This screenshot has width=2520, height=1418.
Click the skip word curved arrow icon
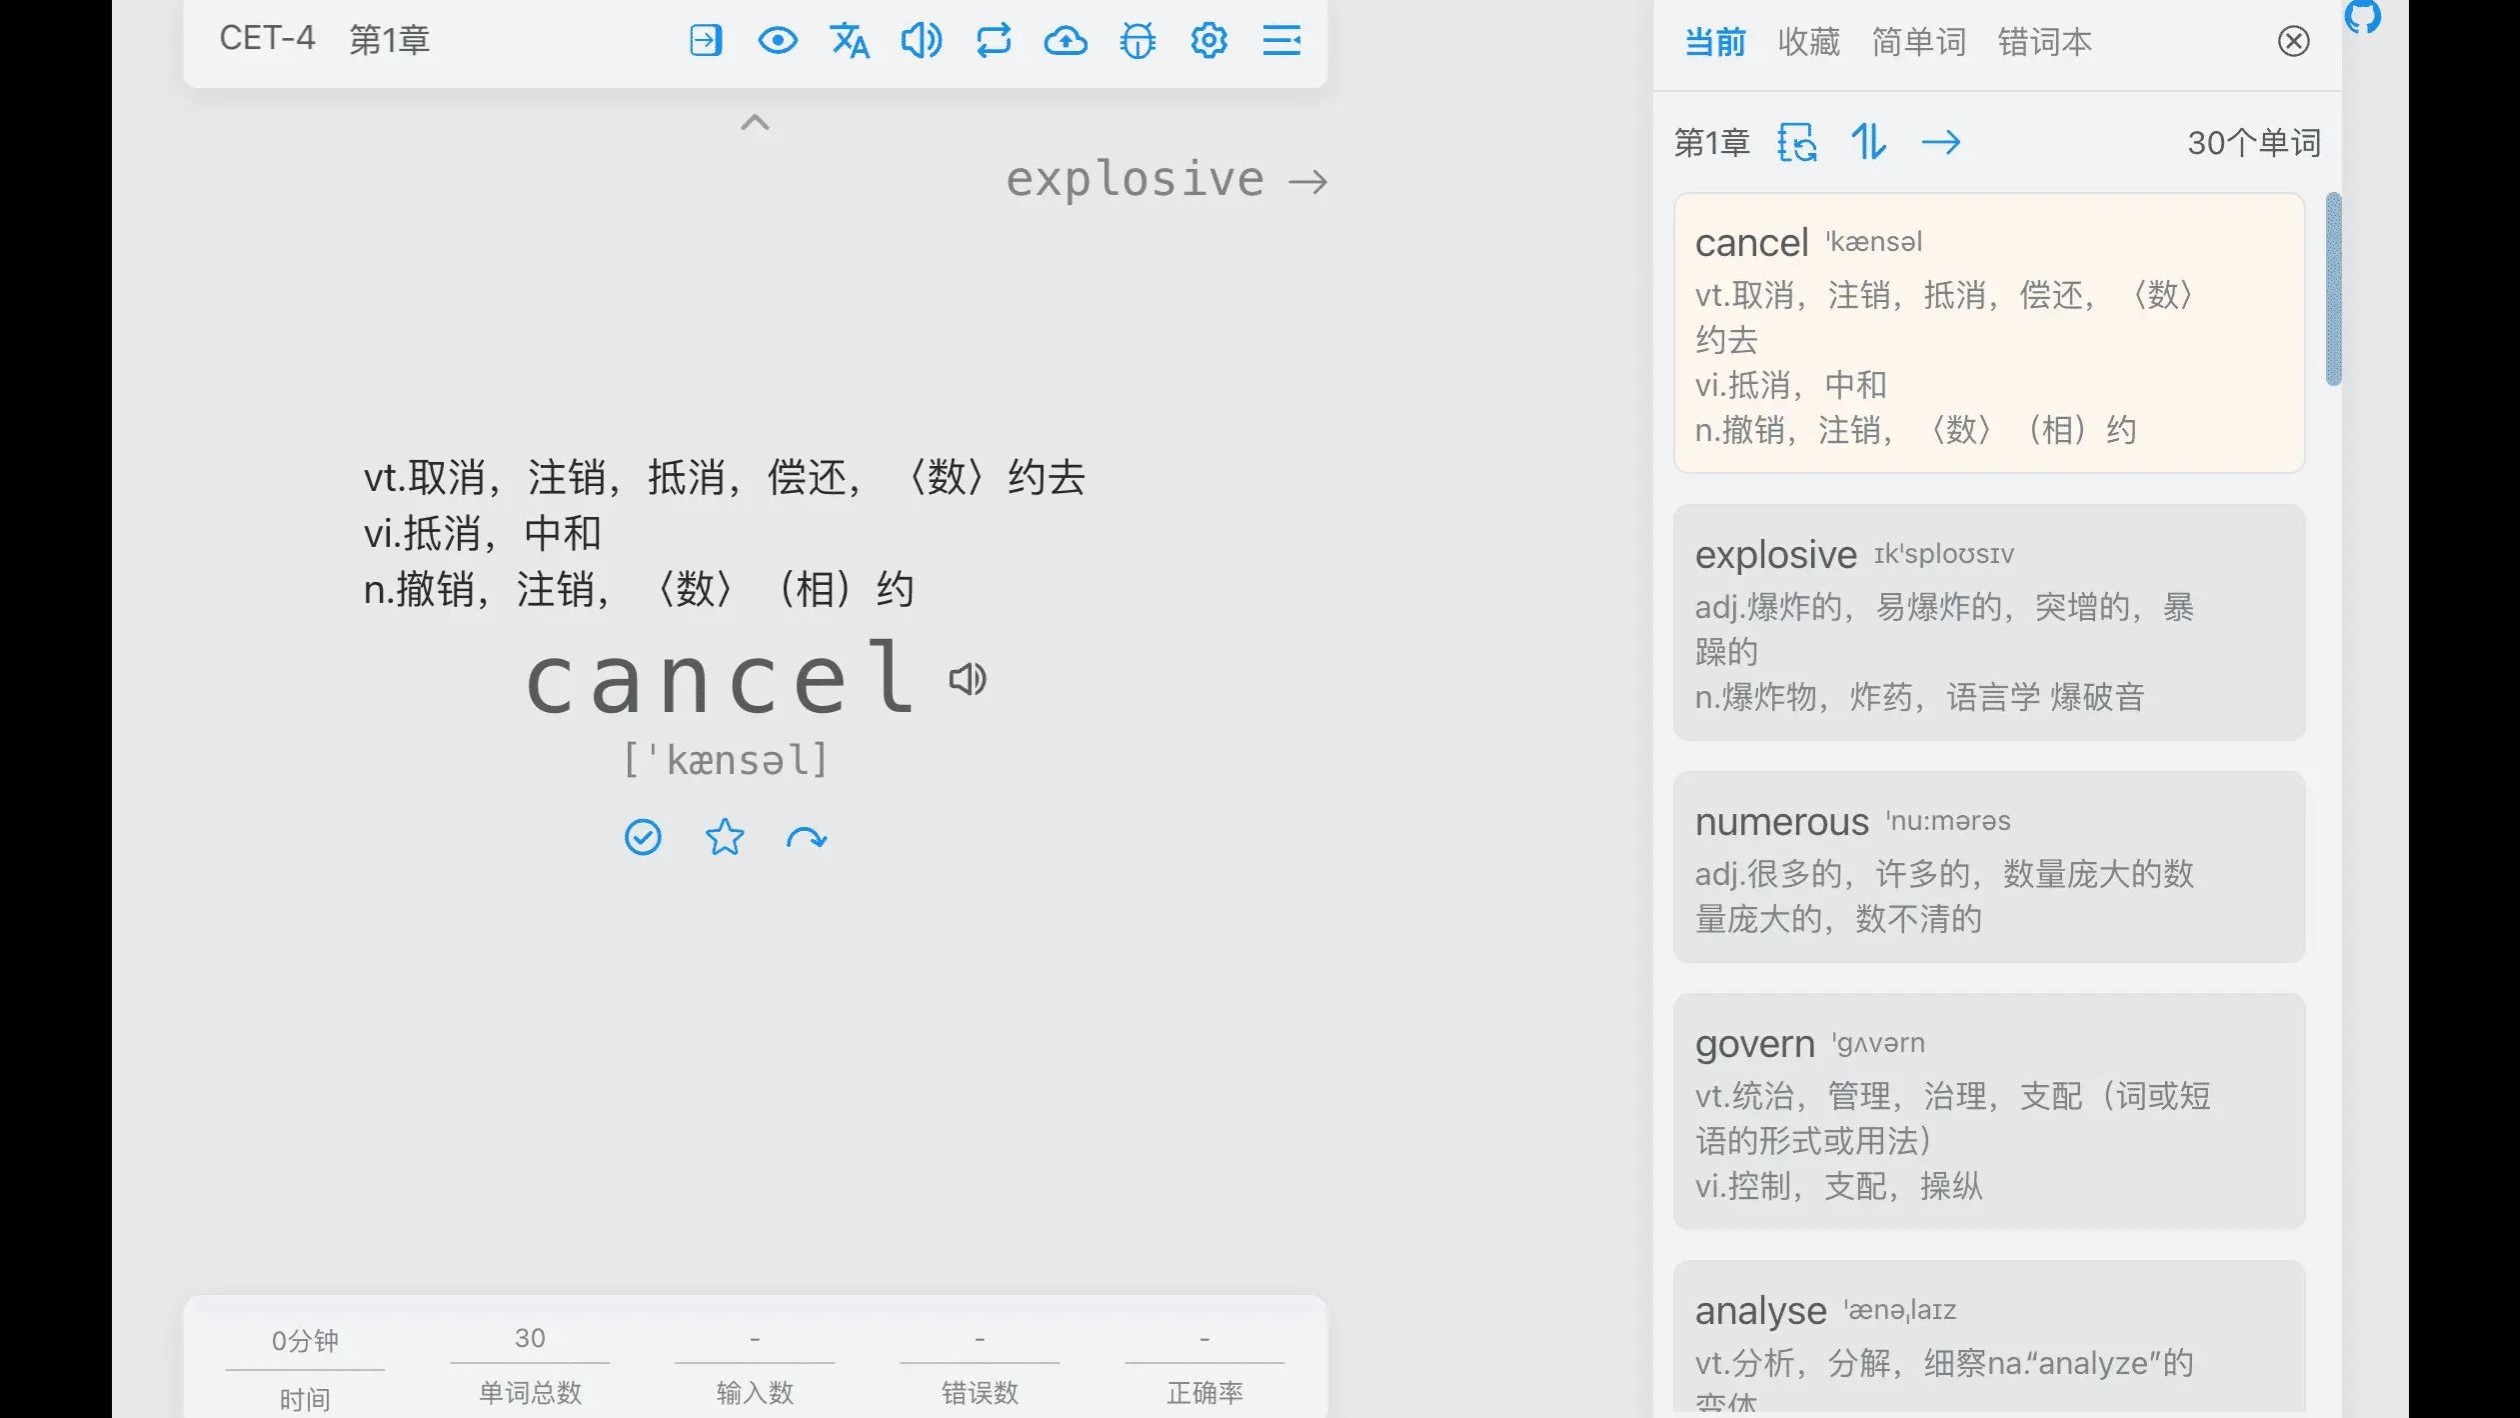(806, 837)
